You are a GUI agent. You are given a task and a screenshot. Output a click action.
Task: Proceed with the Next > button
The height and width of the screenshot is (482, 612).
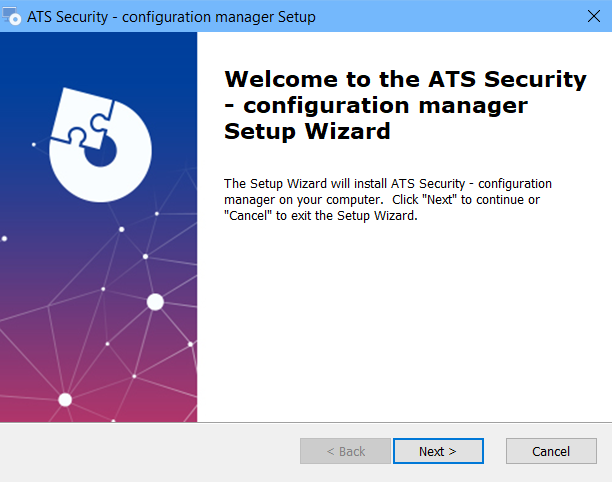438,451
